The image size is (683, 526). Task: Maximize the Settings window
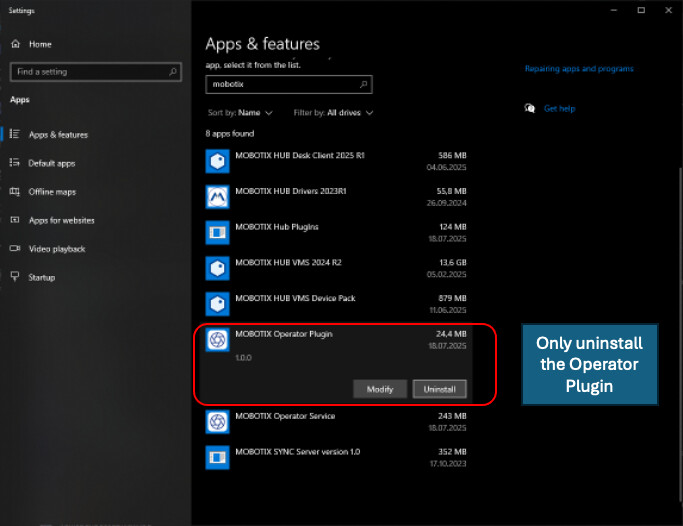[x=641, y=10]
